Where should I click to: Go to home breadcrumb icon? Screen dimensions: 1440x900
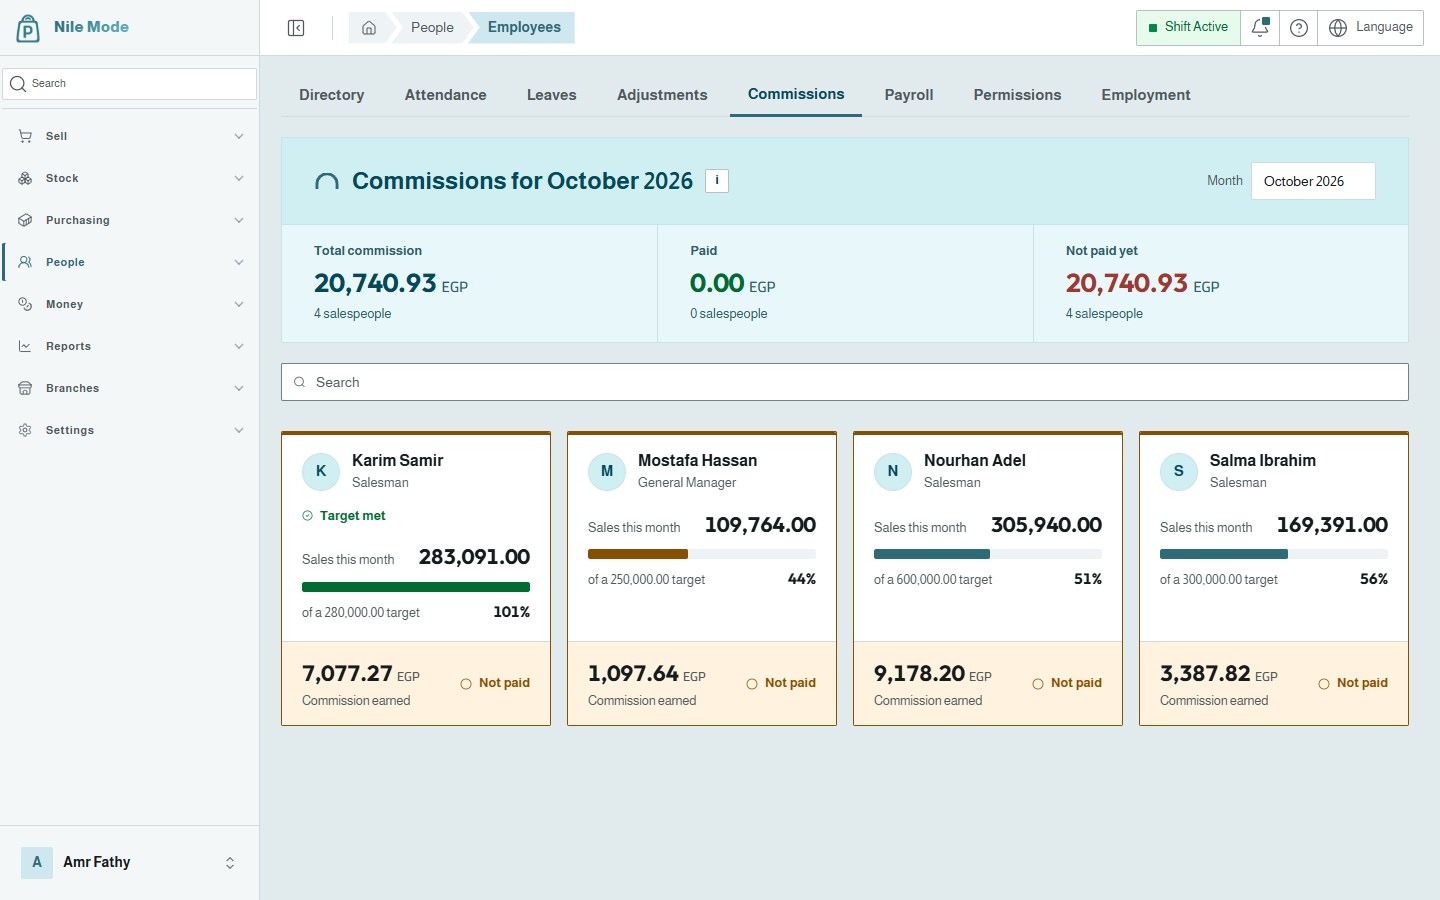pos(369,28)
